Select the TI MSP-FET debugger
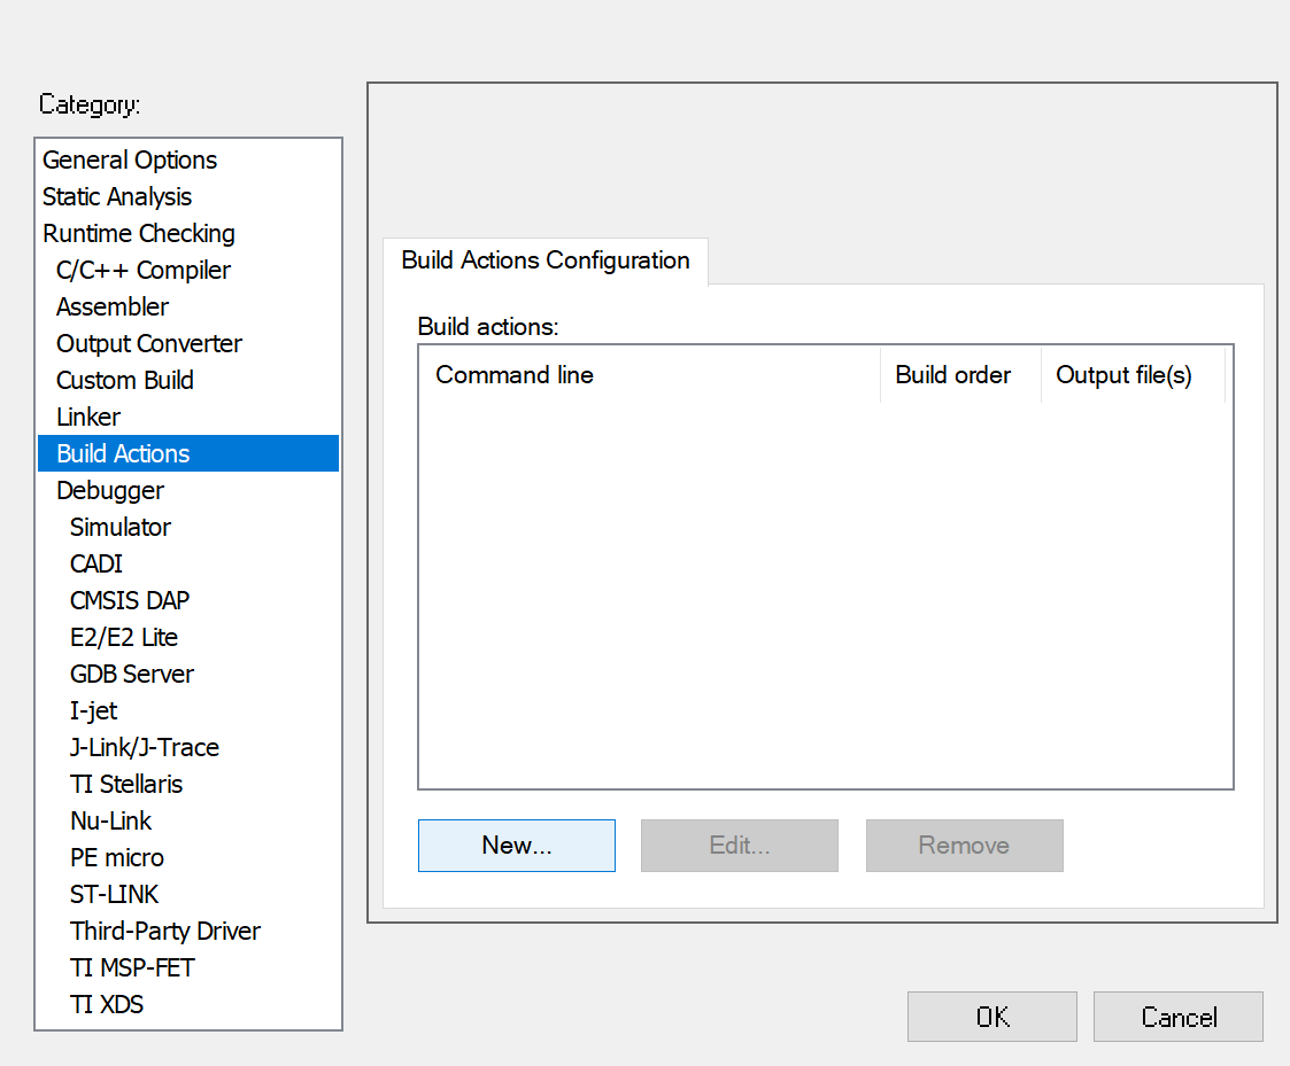This screenshot has height=1066, width=1290. pyautogui.click(x=131, y=967)
